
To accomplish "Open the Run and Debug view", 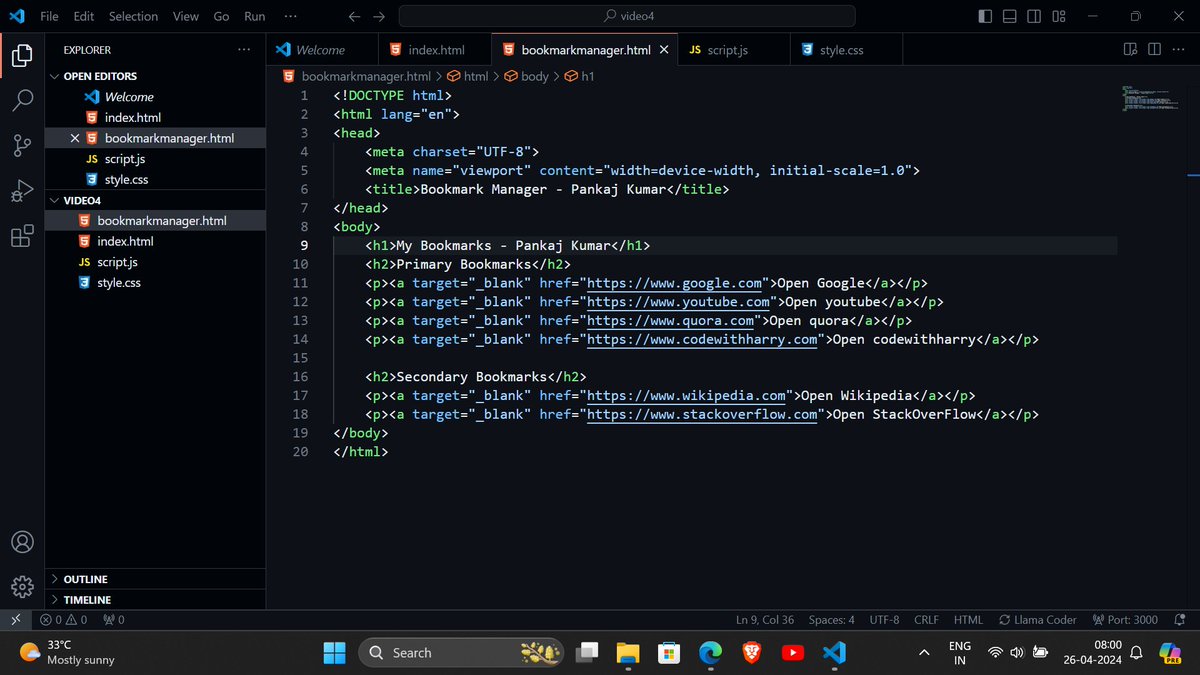I will point(22,191).
